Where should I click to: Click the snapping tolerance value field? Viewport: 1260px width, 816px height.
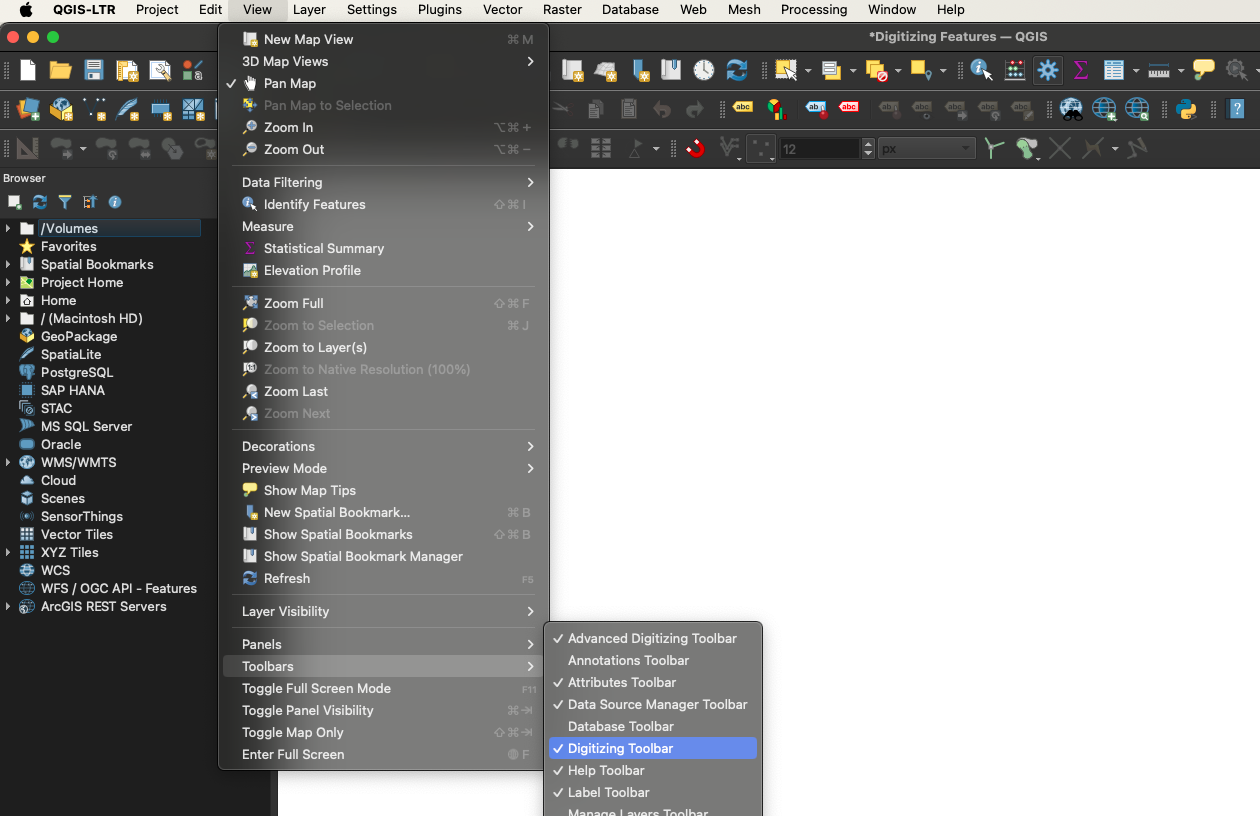(819, 148)
